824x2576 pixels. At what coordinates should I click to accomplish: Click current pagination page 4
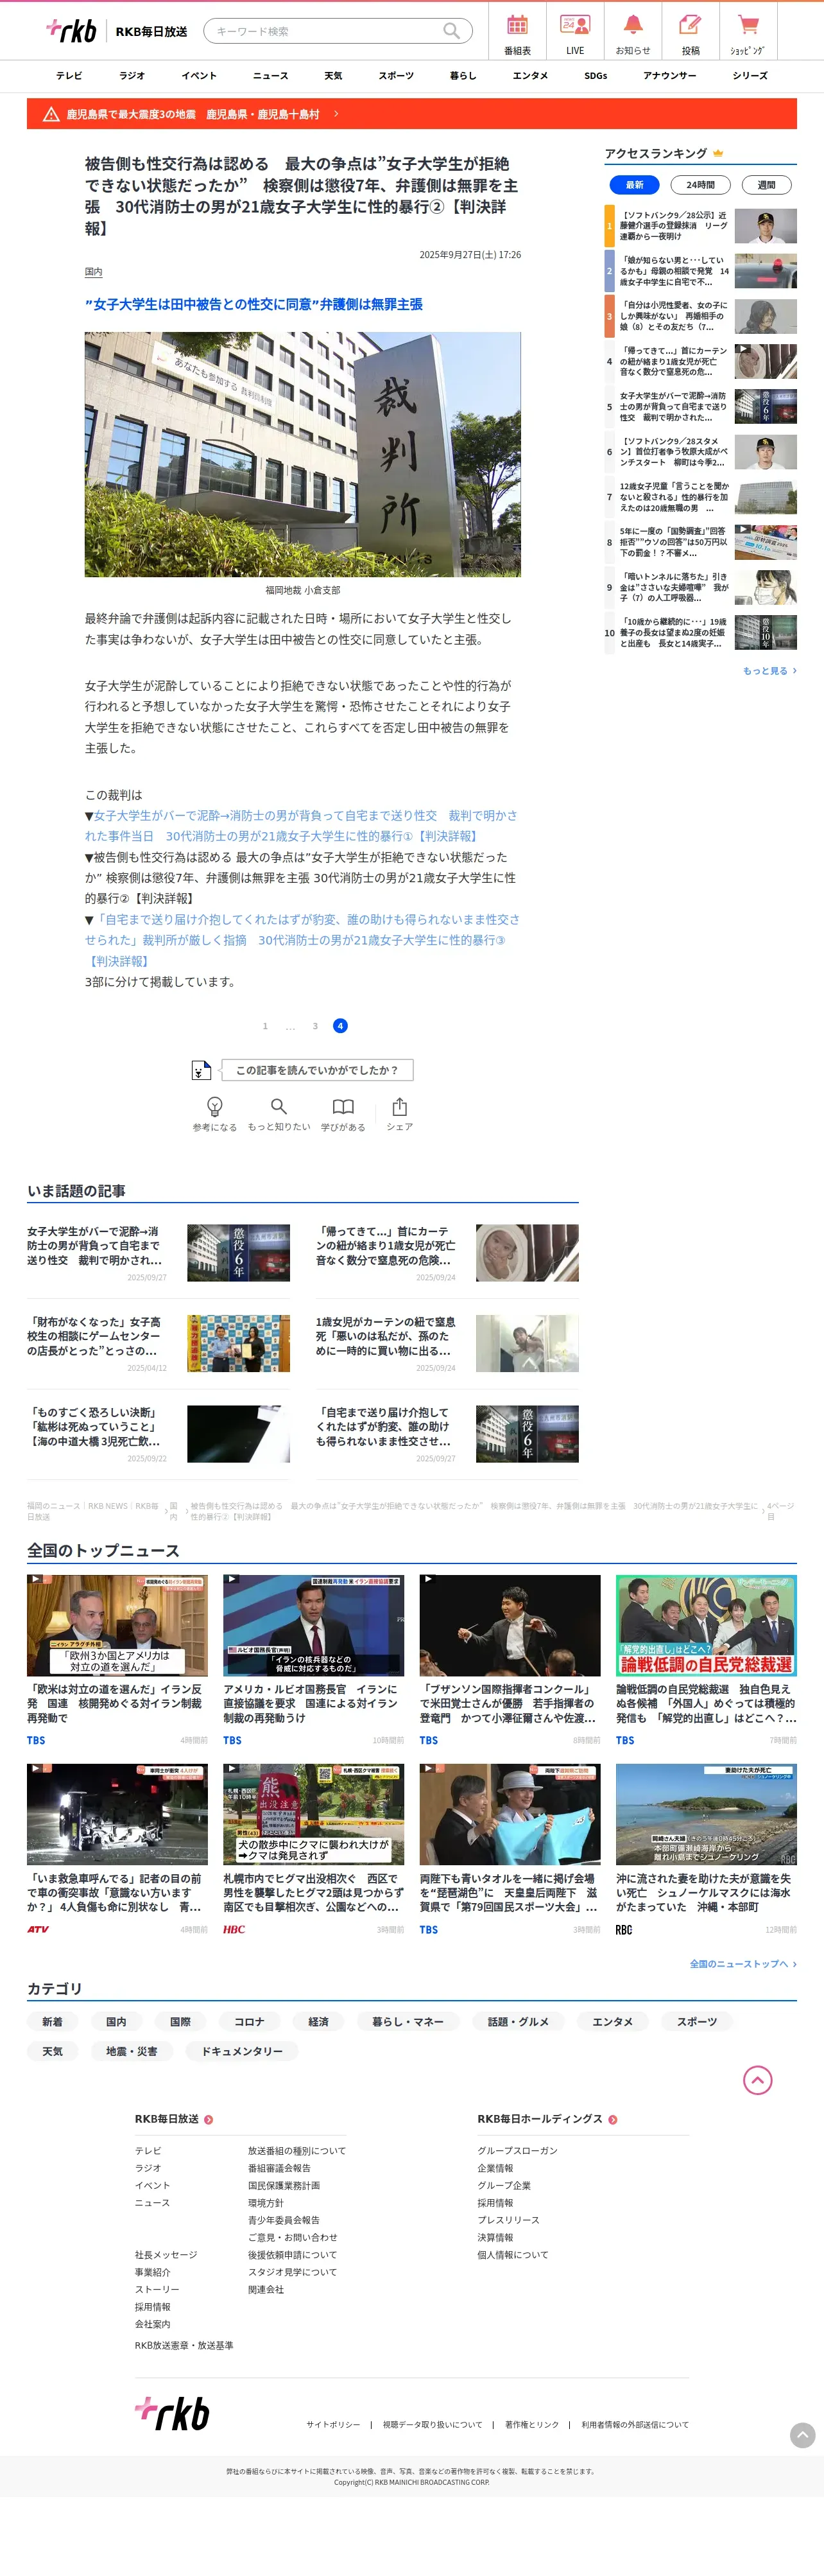pyautogui.click(x=340, y=1026)
